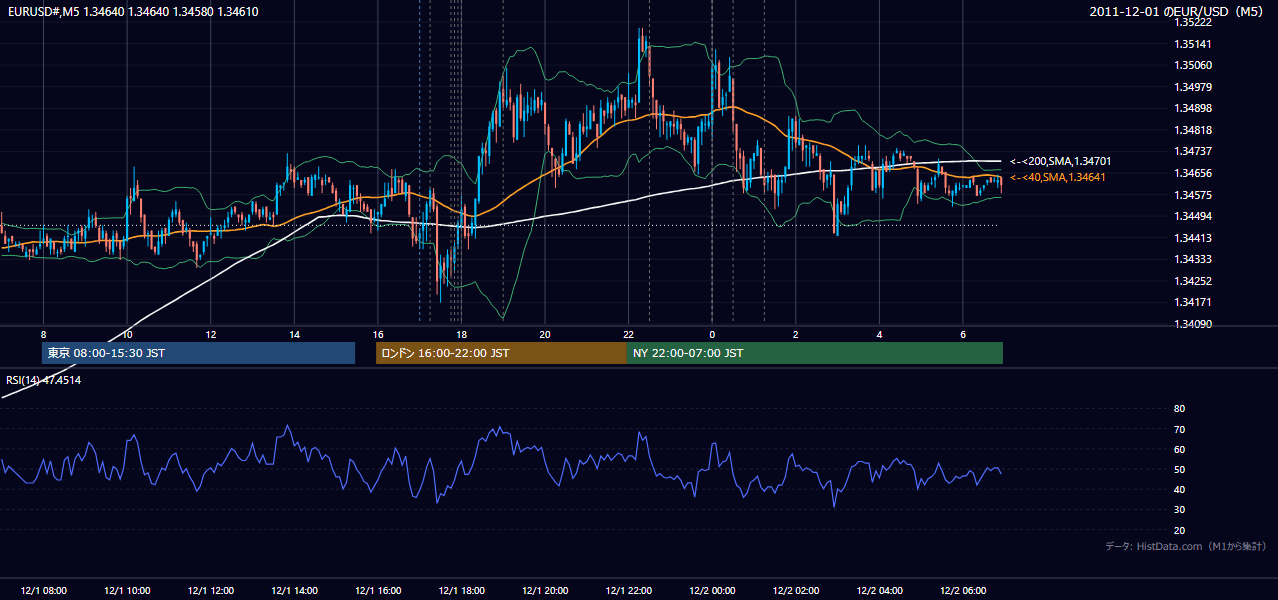The image size is (1278, 600).
Task: Click the RSI scale level 40
Action: 1179,490
